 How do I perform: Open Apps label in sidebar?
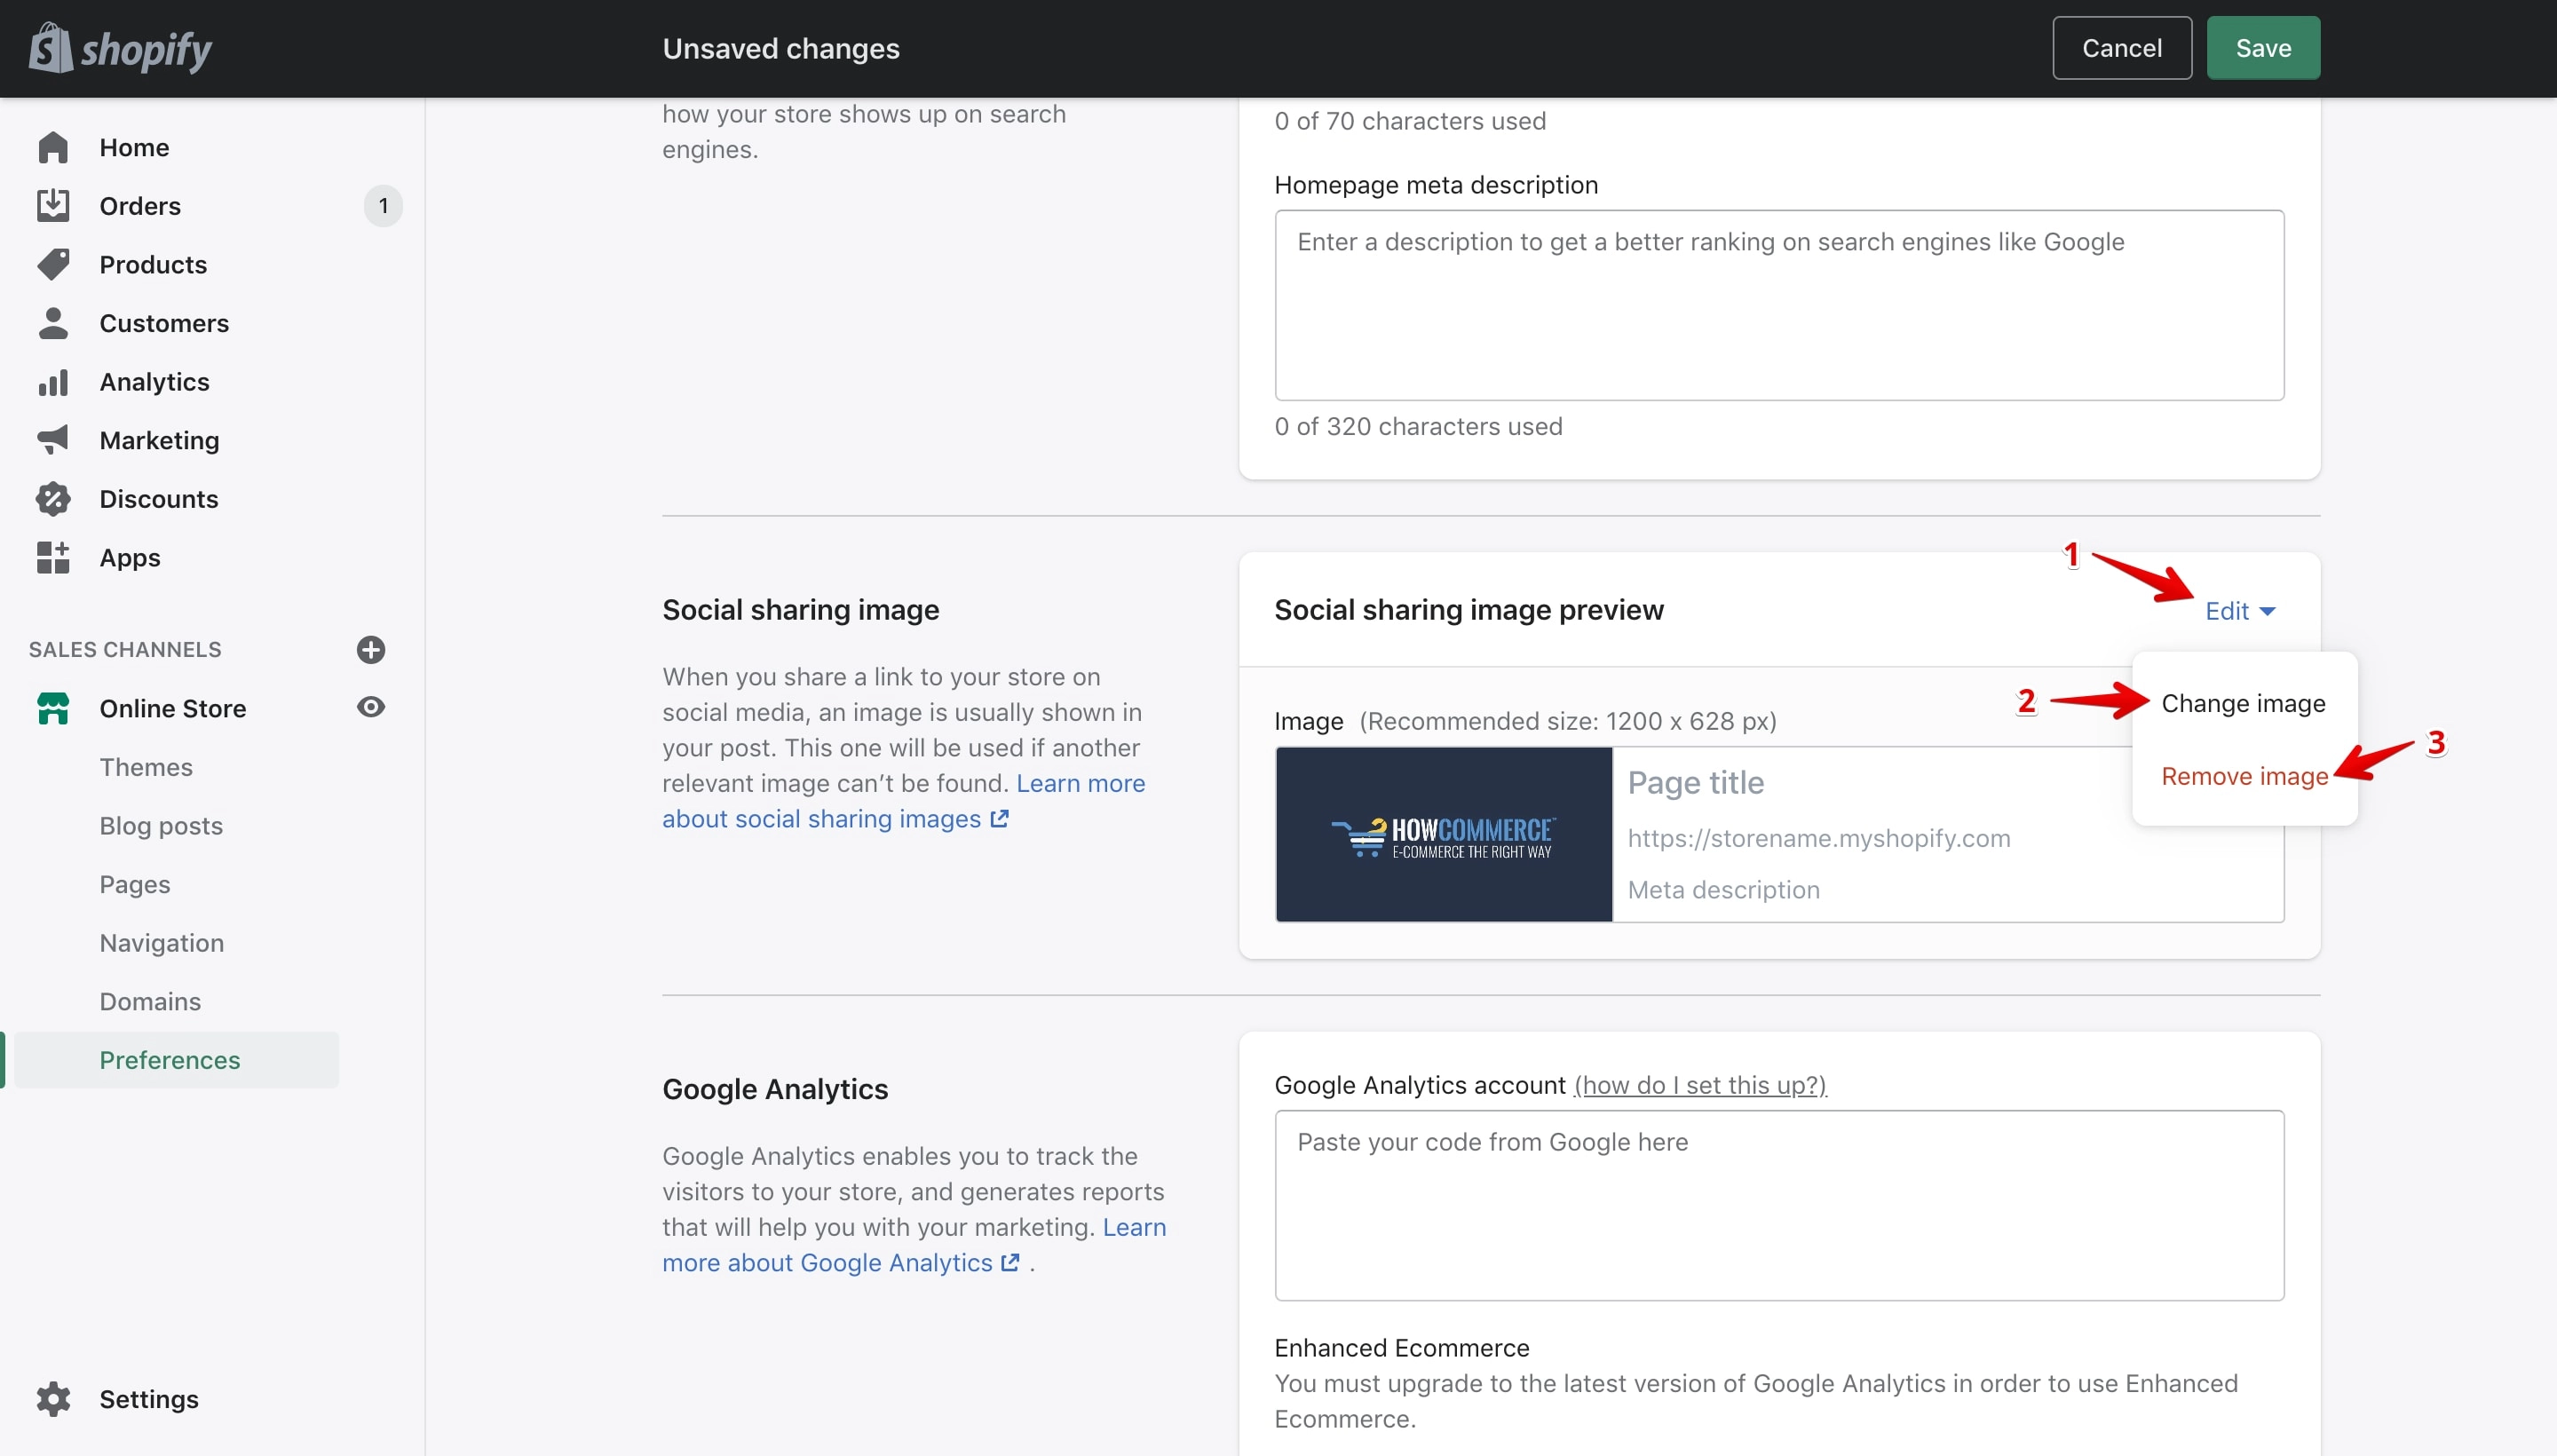tap(129, 558)
